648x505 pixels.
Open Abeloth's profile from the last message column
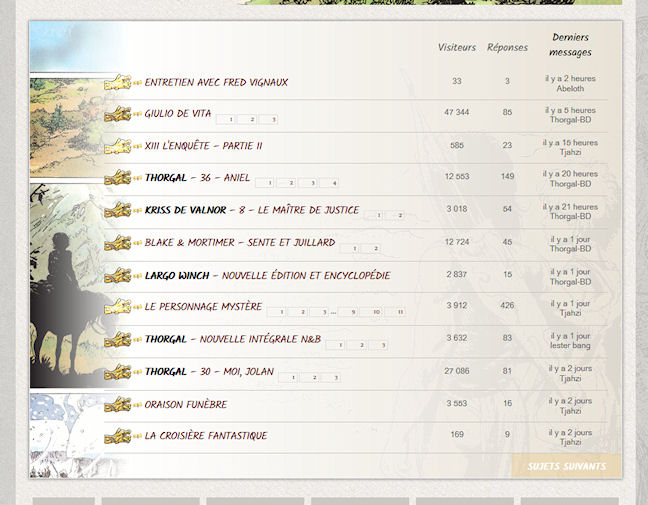570,88
